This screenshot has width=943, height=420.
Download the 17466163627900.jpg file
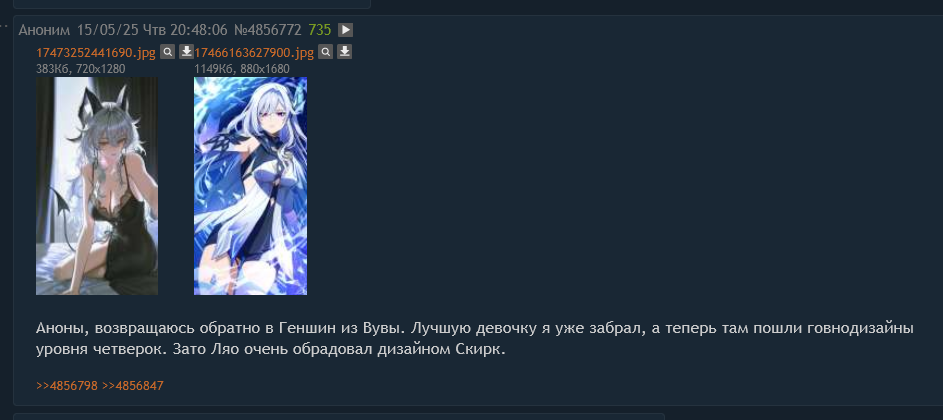tap(344, 52)
